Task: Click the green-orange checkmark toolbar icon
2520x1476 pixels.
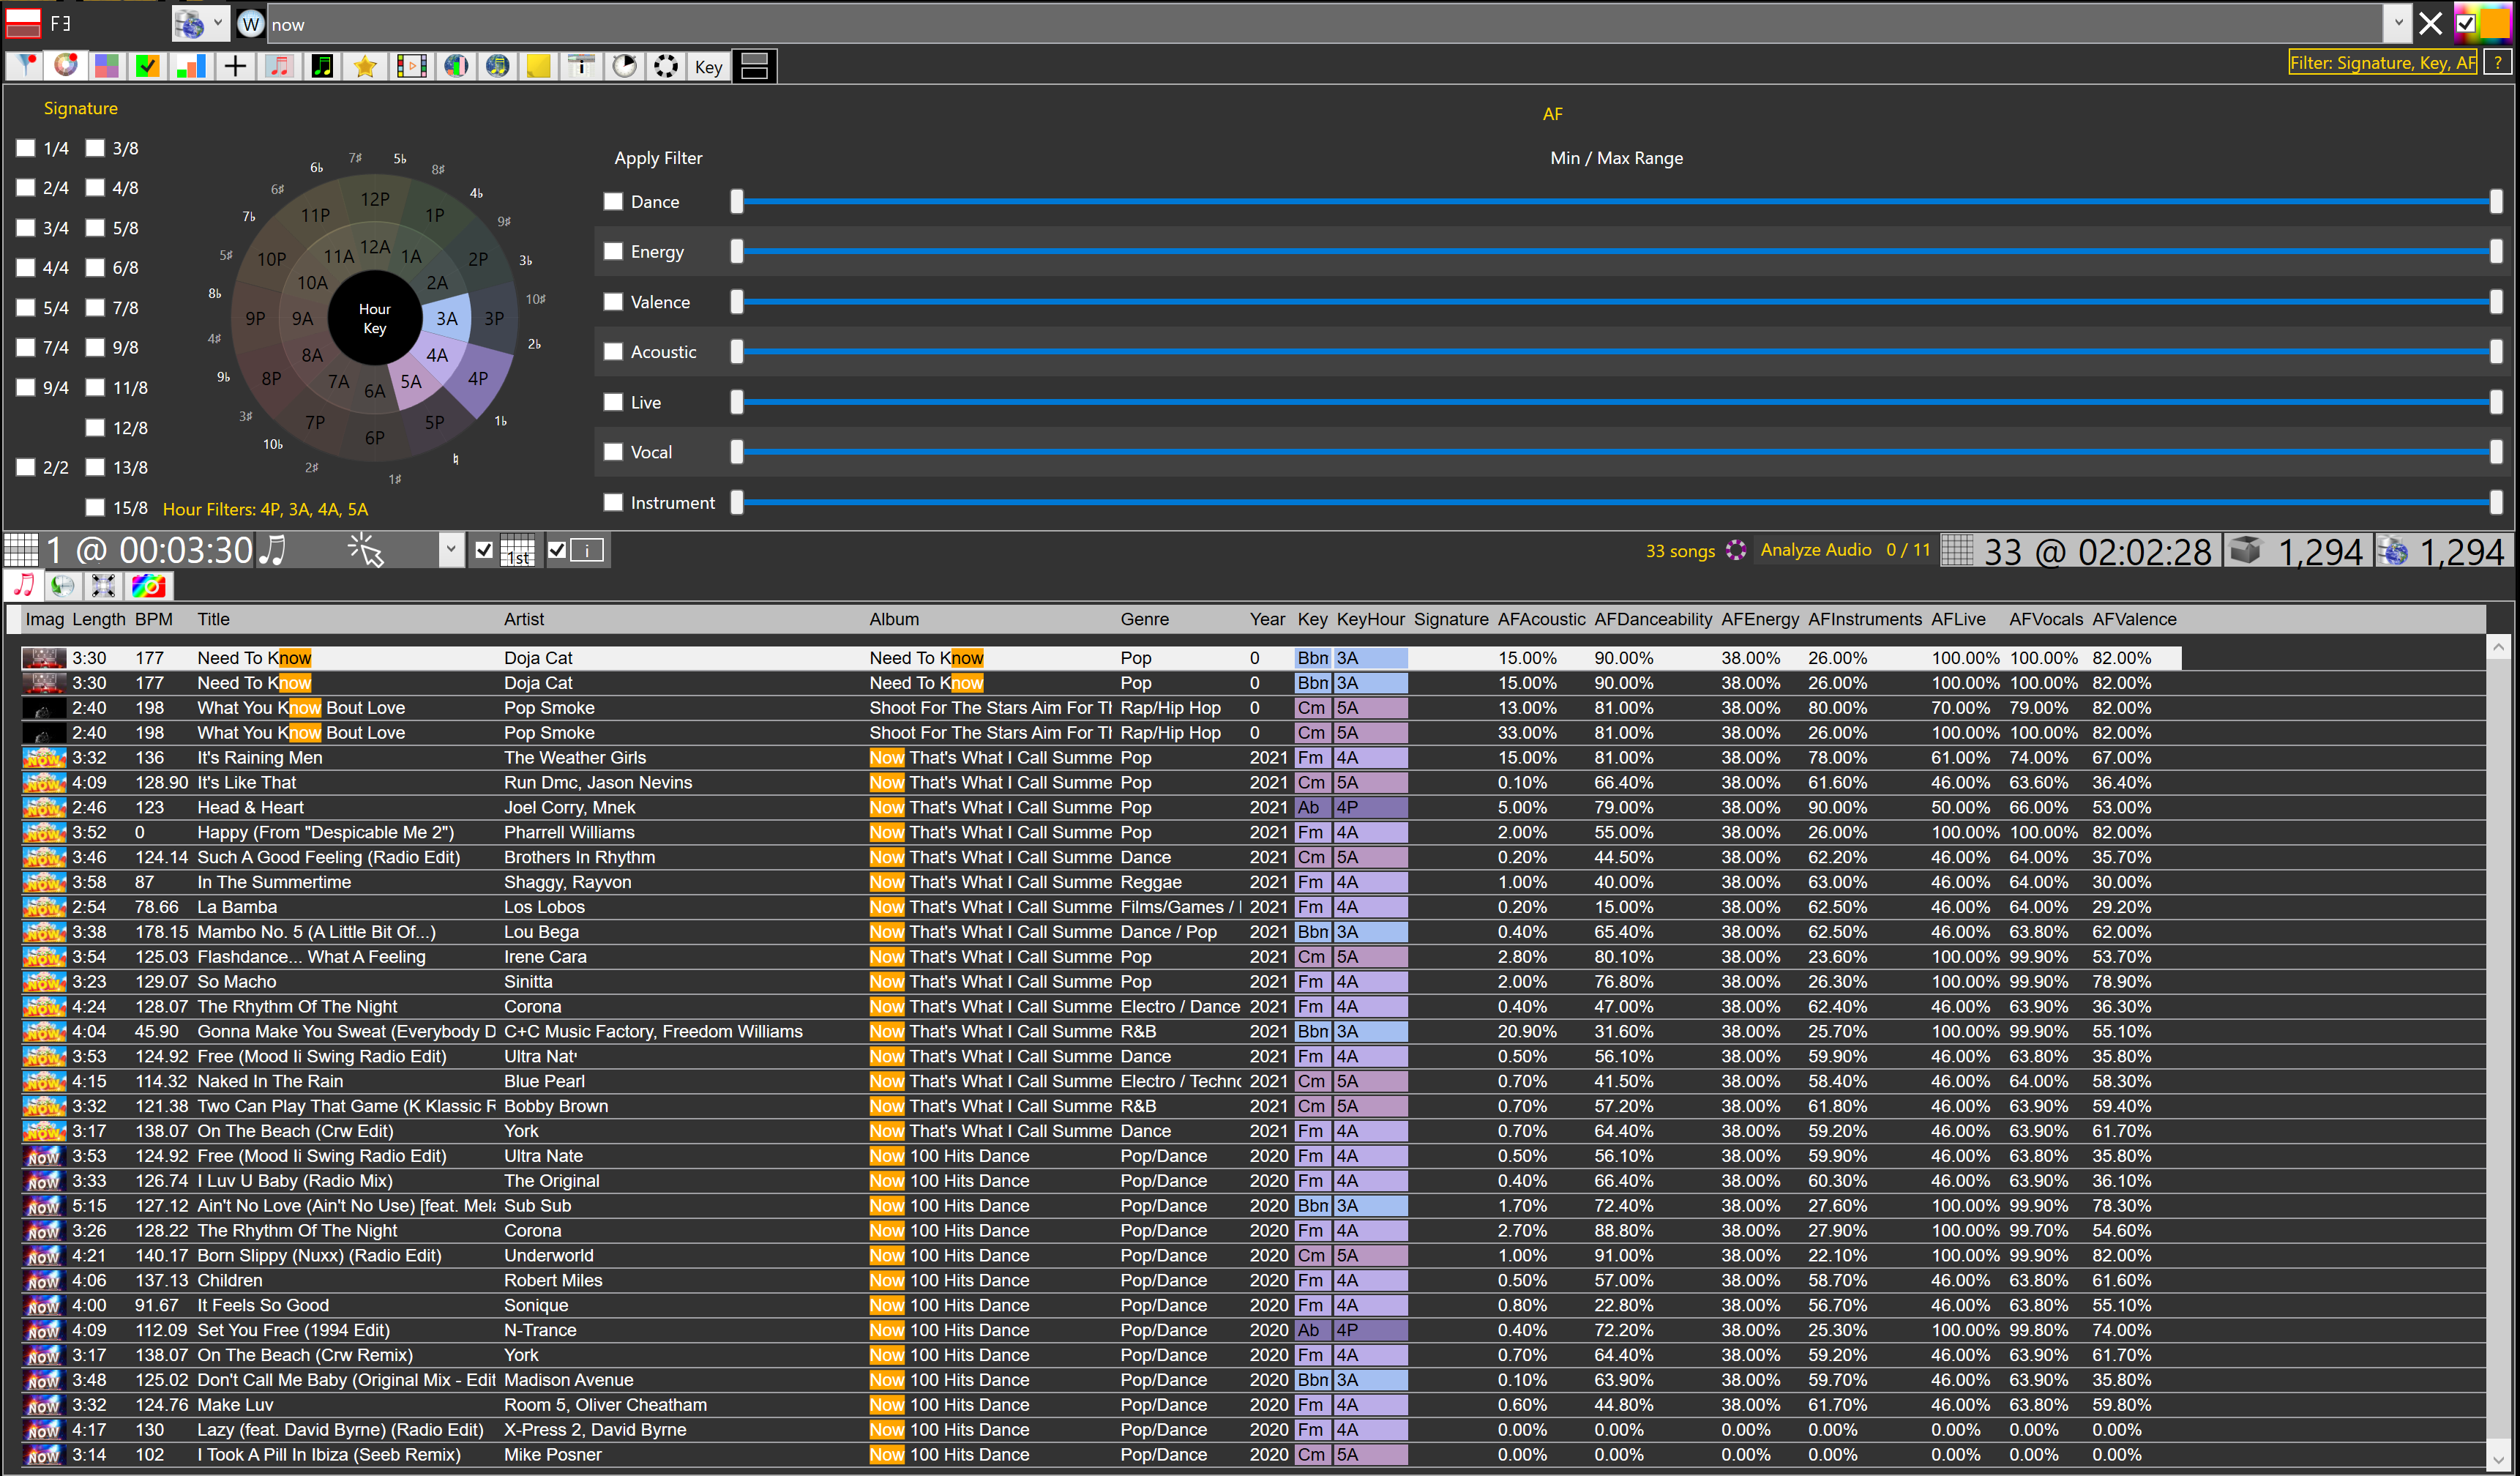Action: pyautogui.click(x=148, y=66)
